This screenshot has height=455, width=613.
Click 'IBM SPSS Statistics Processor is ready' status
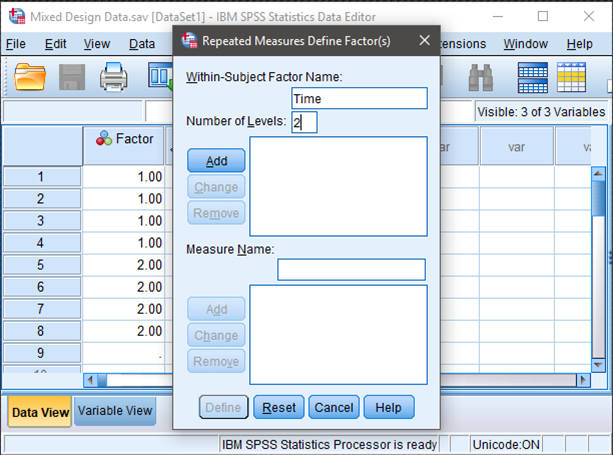329,444
